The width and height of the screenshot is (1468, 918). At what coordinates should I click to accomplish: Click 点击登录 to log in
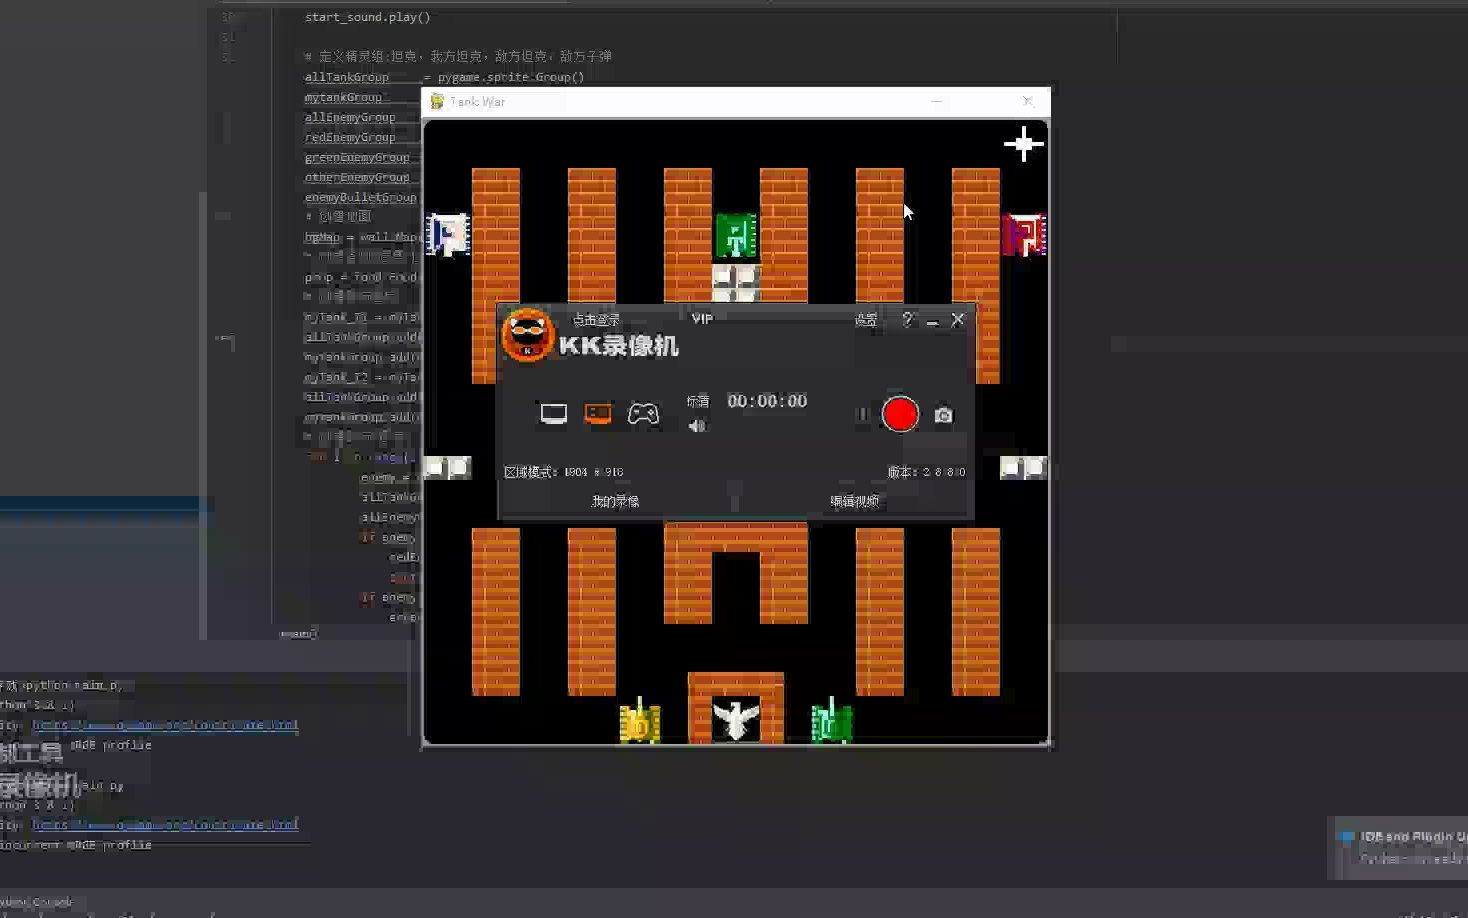pyautogui.click(x=596, y=320)
